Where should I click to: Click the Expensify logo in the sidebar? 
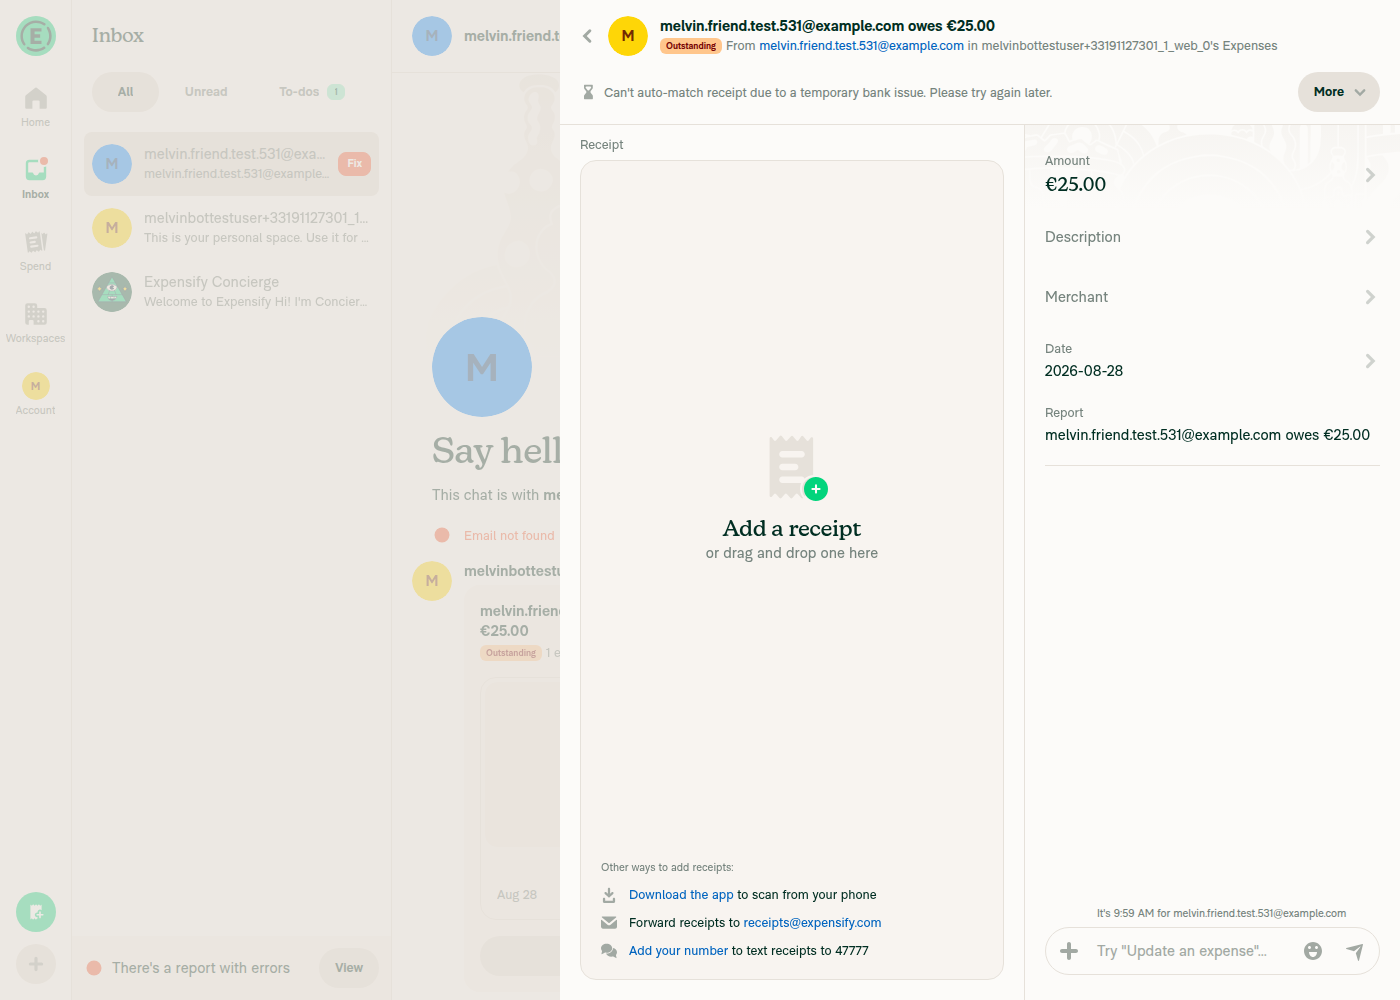[36, 36]
